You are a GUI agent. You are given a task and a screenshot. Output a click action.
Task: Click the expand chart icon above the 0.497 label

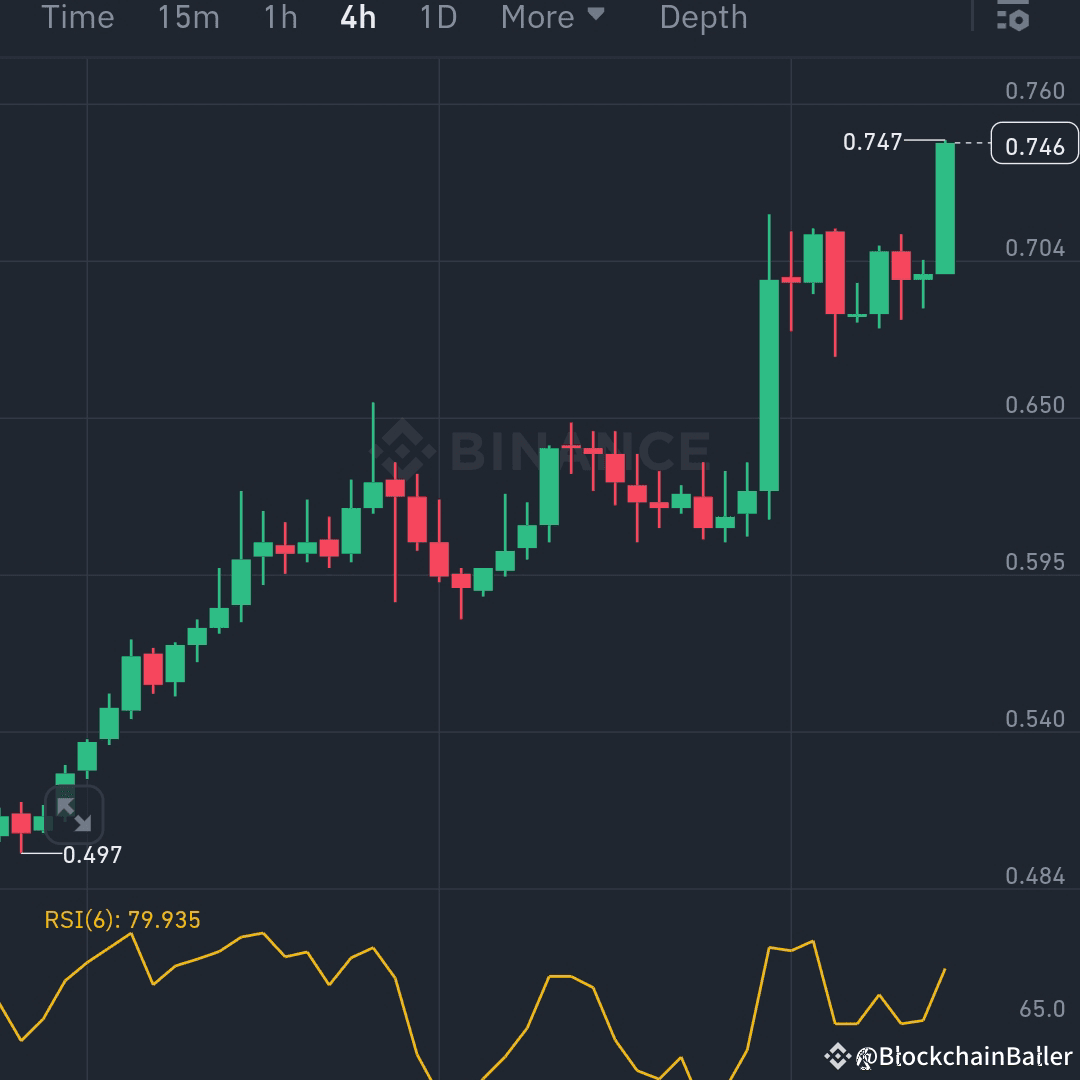75,817
